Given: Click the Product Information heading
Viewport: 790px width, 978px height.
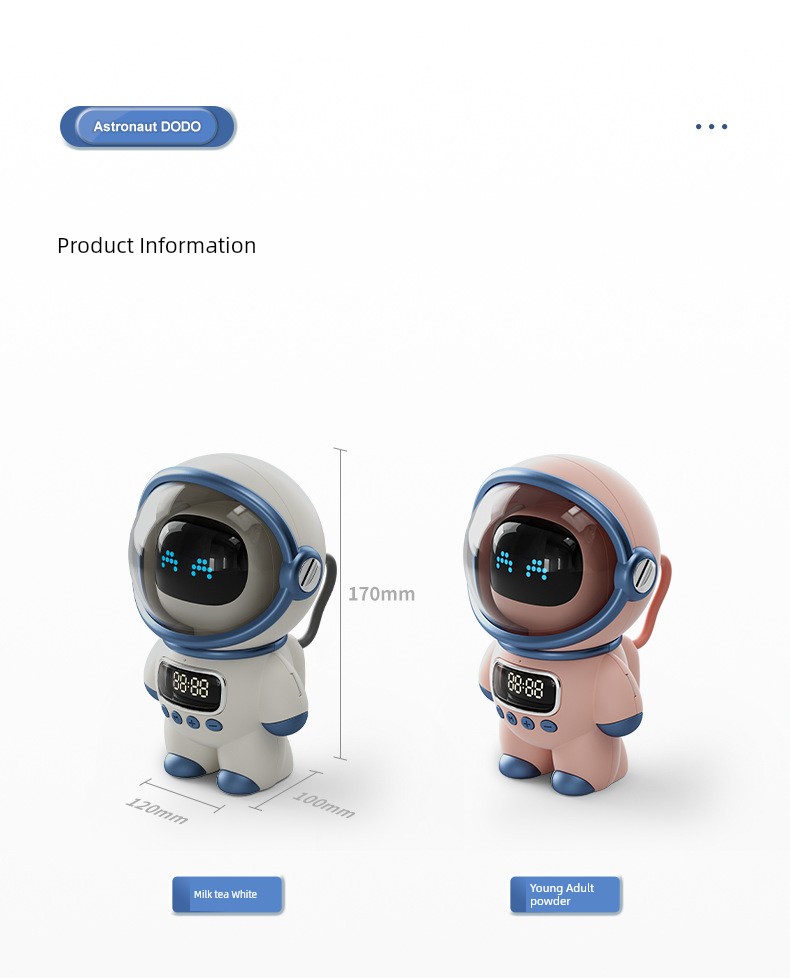Looking at the screenshot, I should click(x=157, y=246).
